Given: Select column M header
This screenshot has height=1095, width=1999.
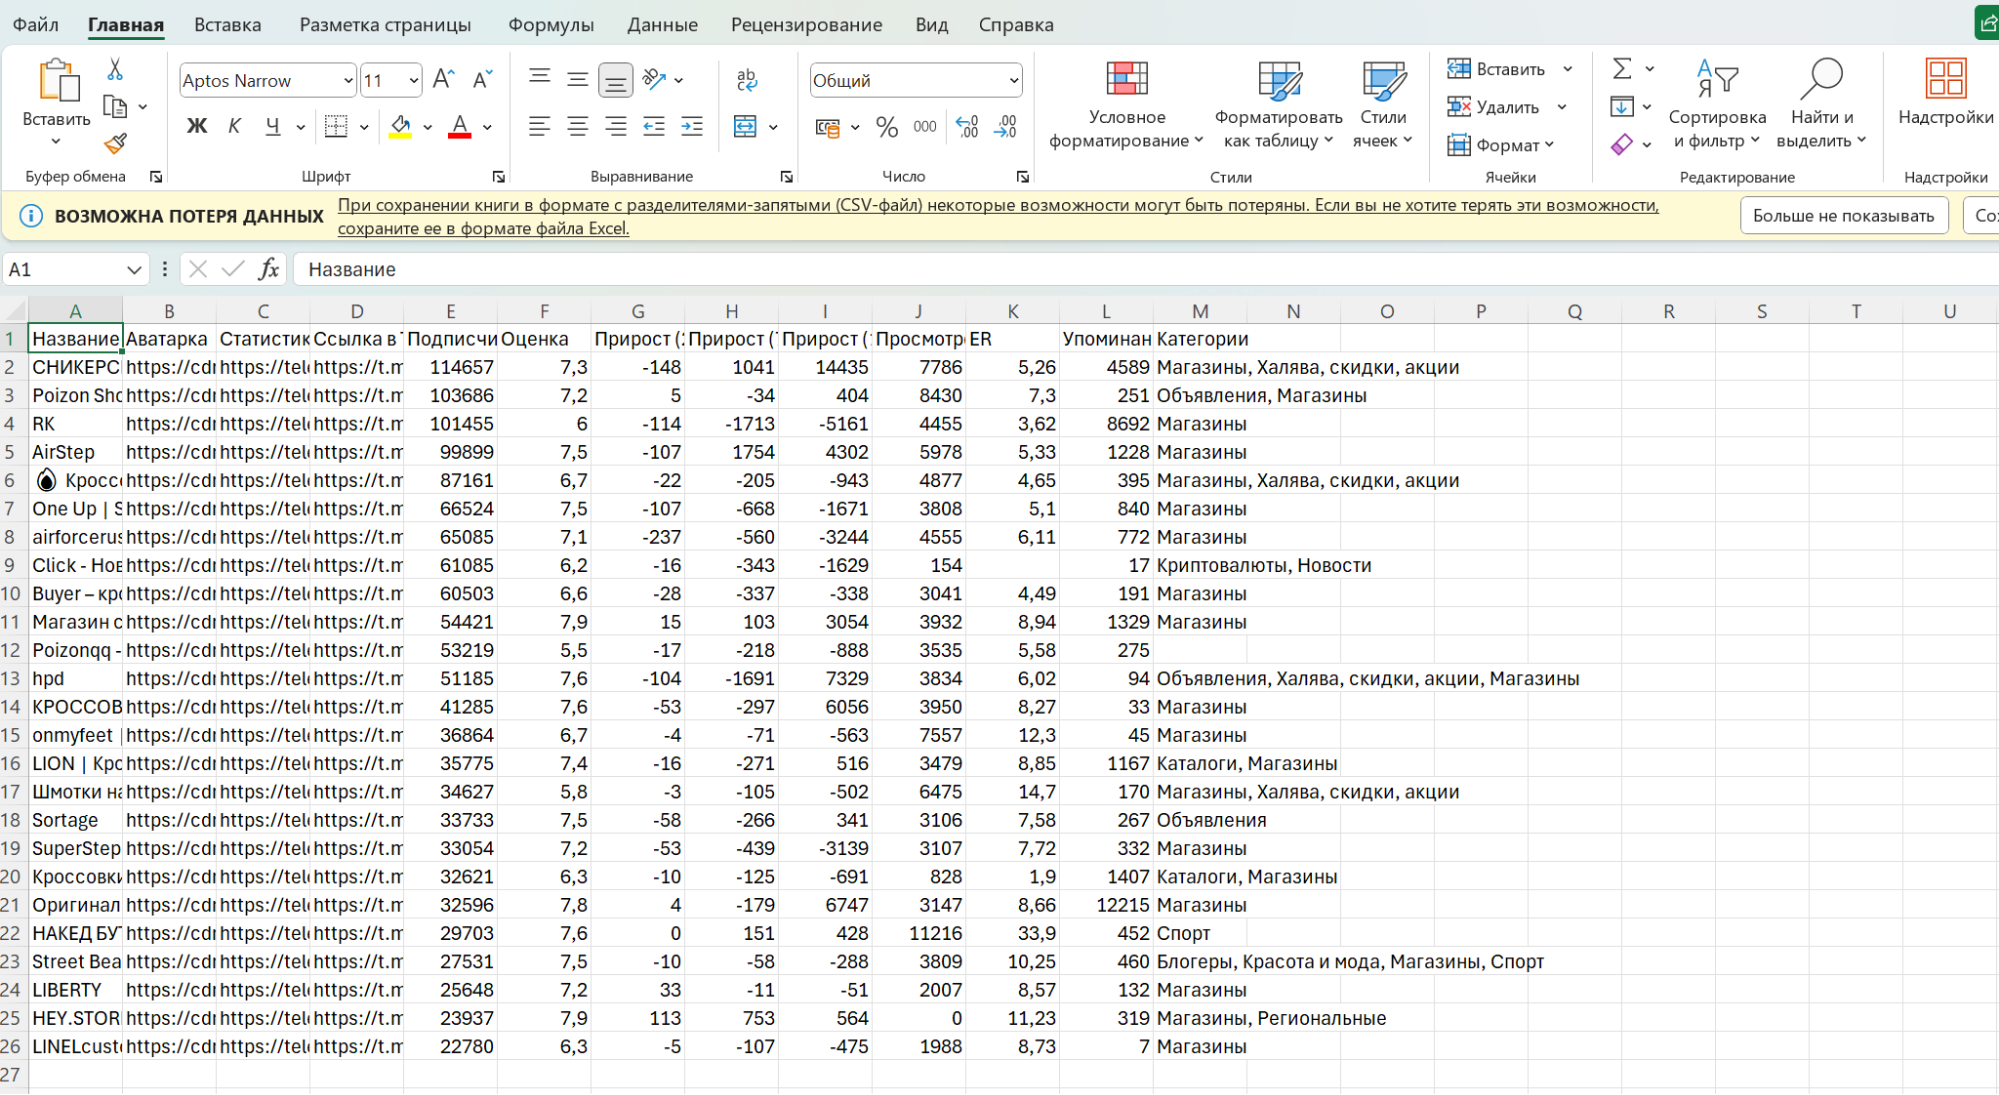Looking at the screenshot, I should point(1200,311).
